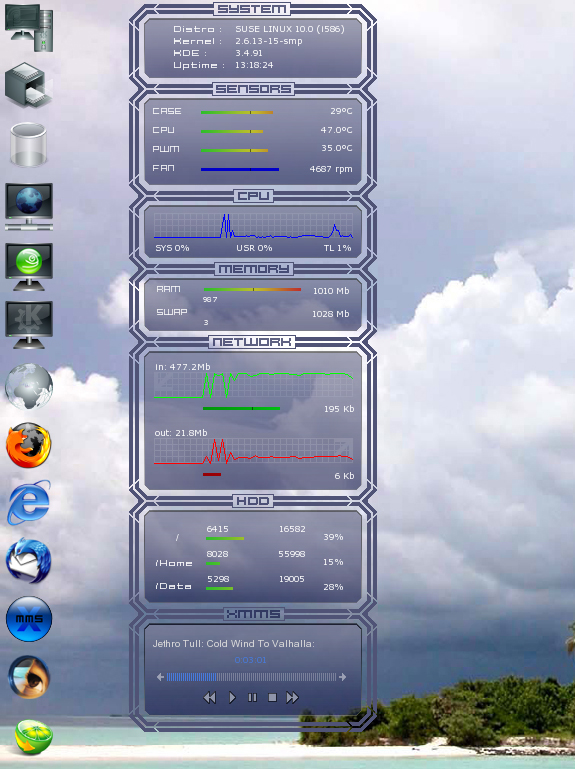Click the fan speed 4687 rpm
Viewport: 575px width, 769px height.
(331, 169)
